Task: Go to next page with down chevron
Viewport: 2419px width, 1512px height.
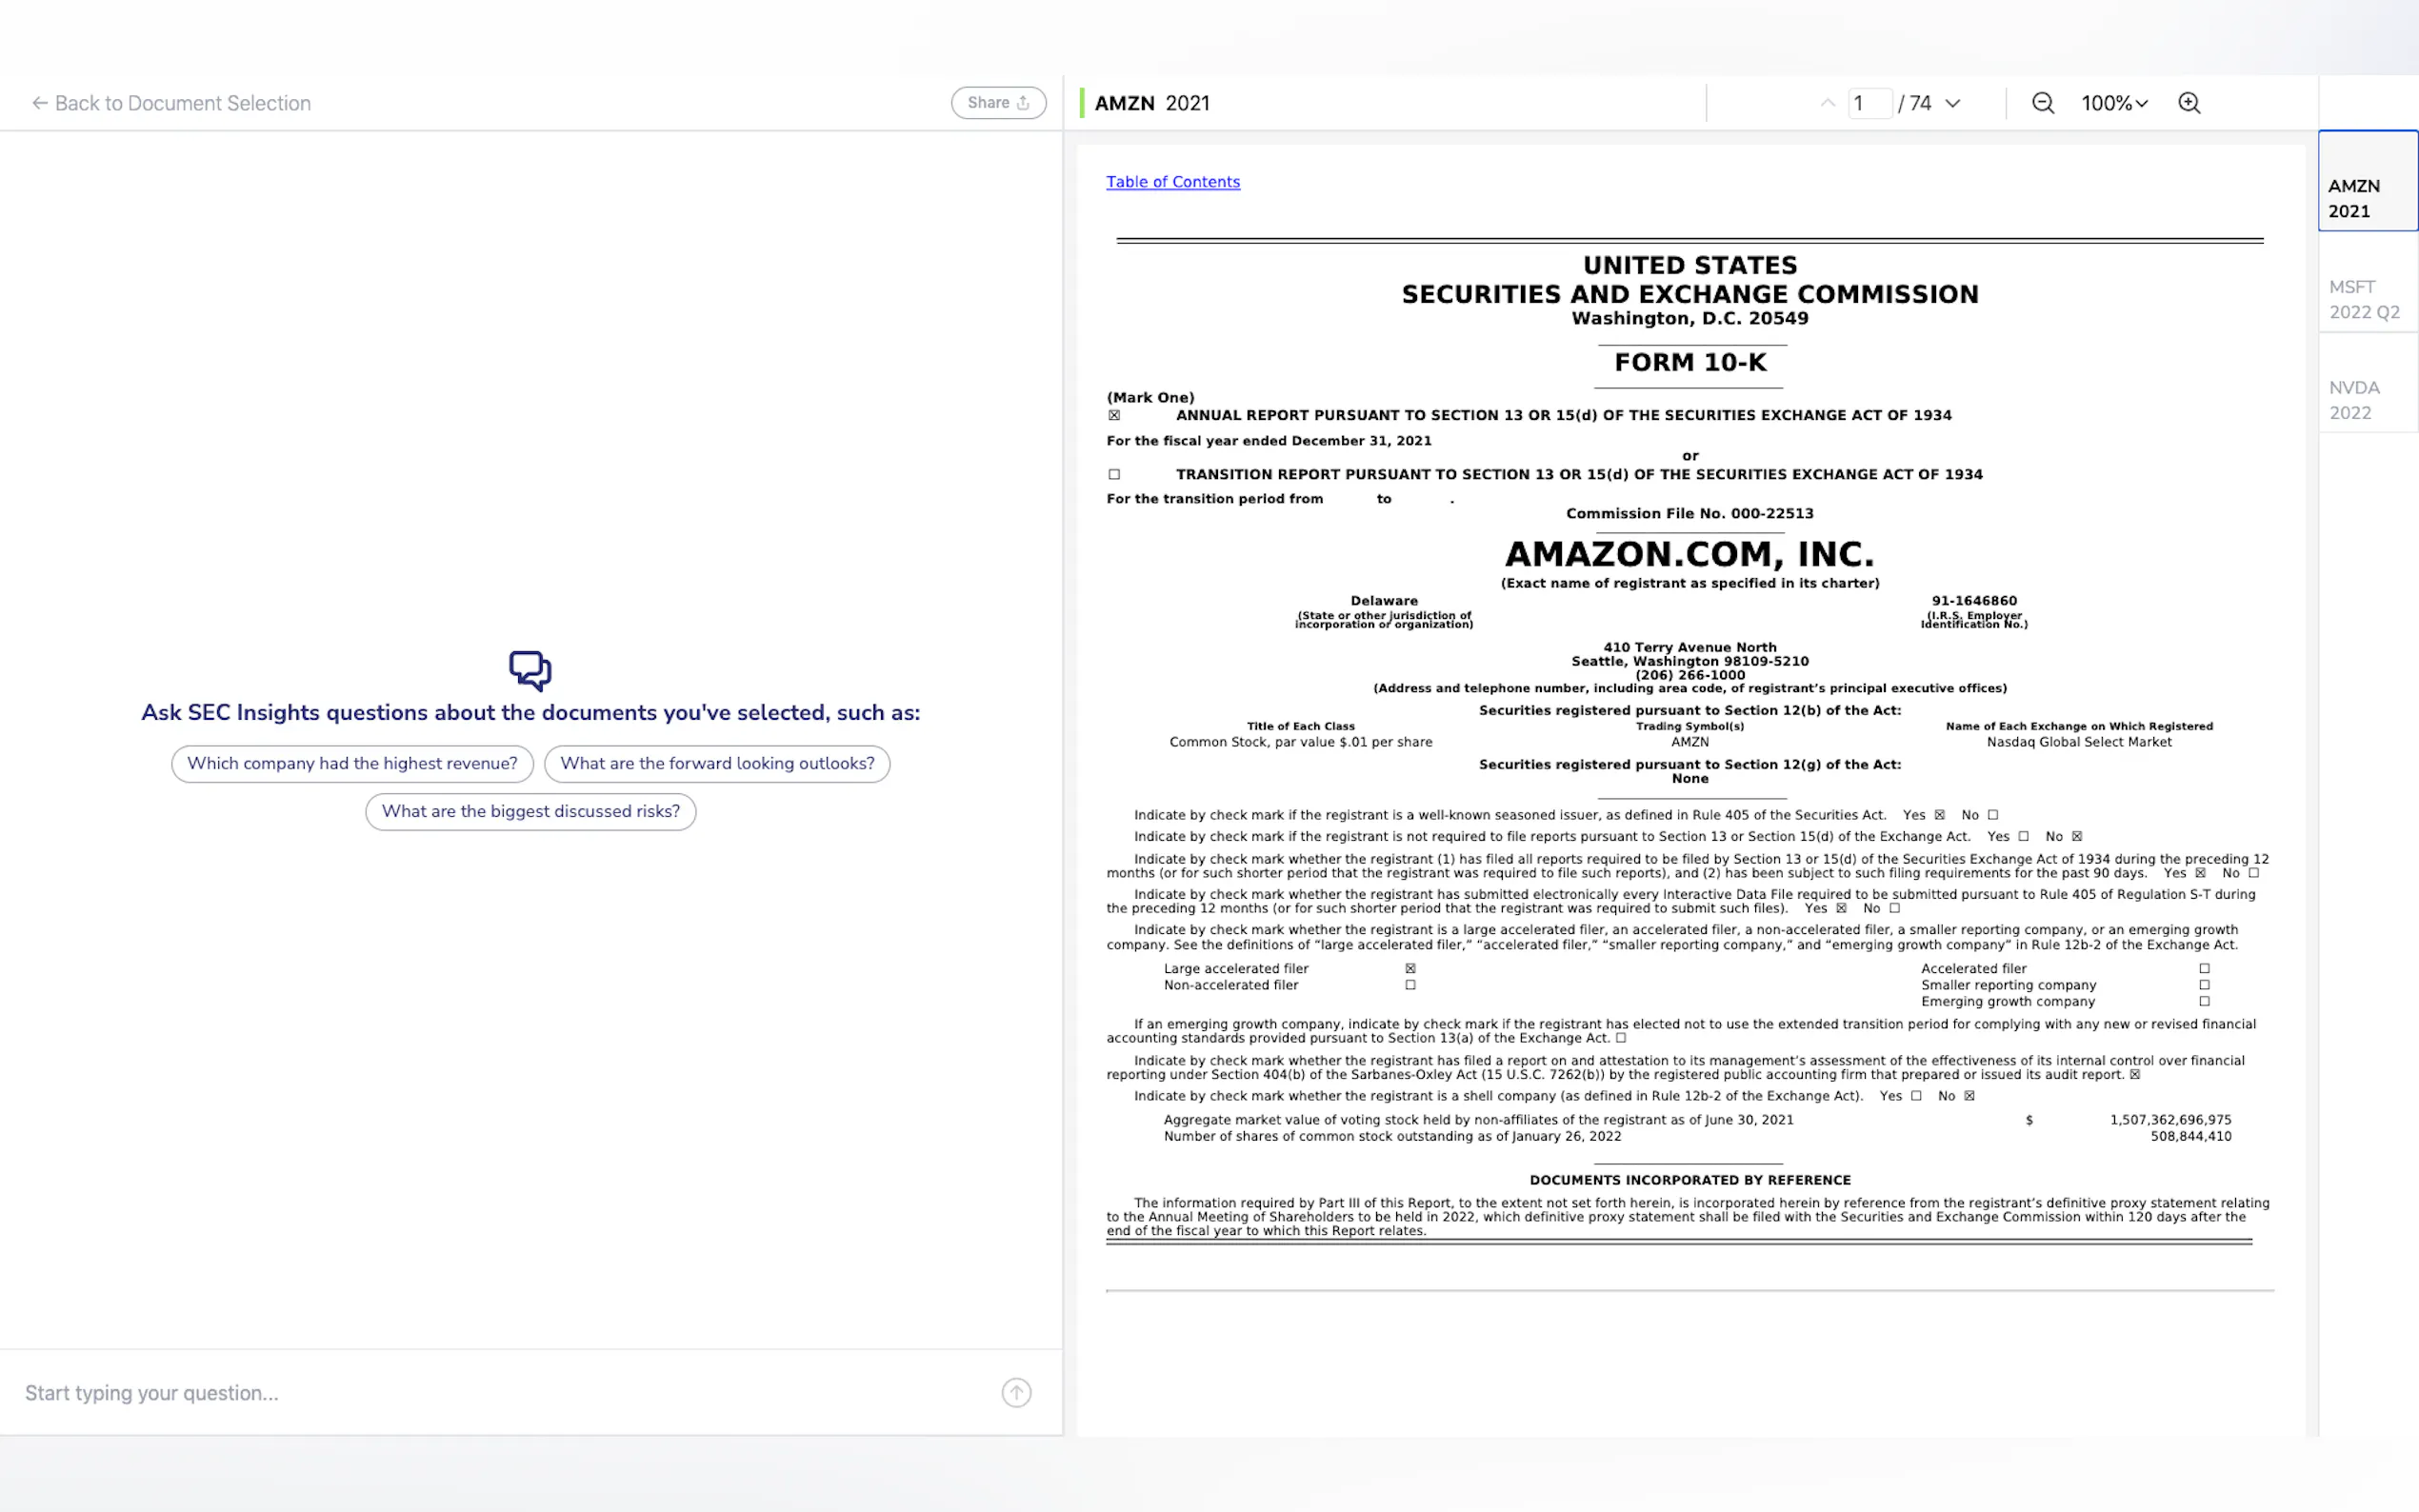Action: coord(1953,103)
